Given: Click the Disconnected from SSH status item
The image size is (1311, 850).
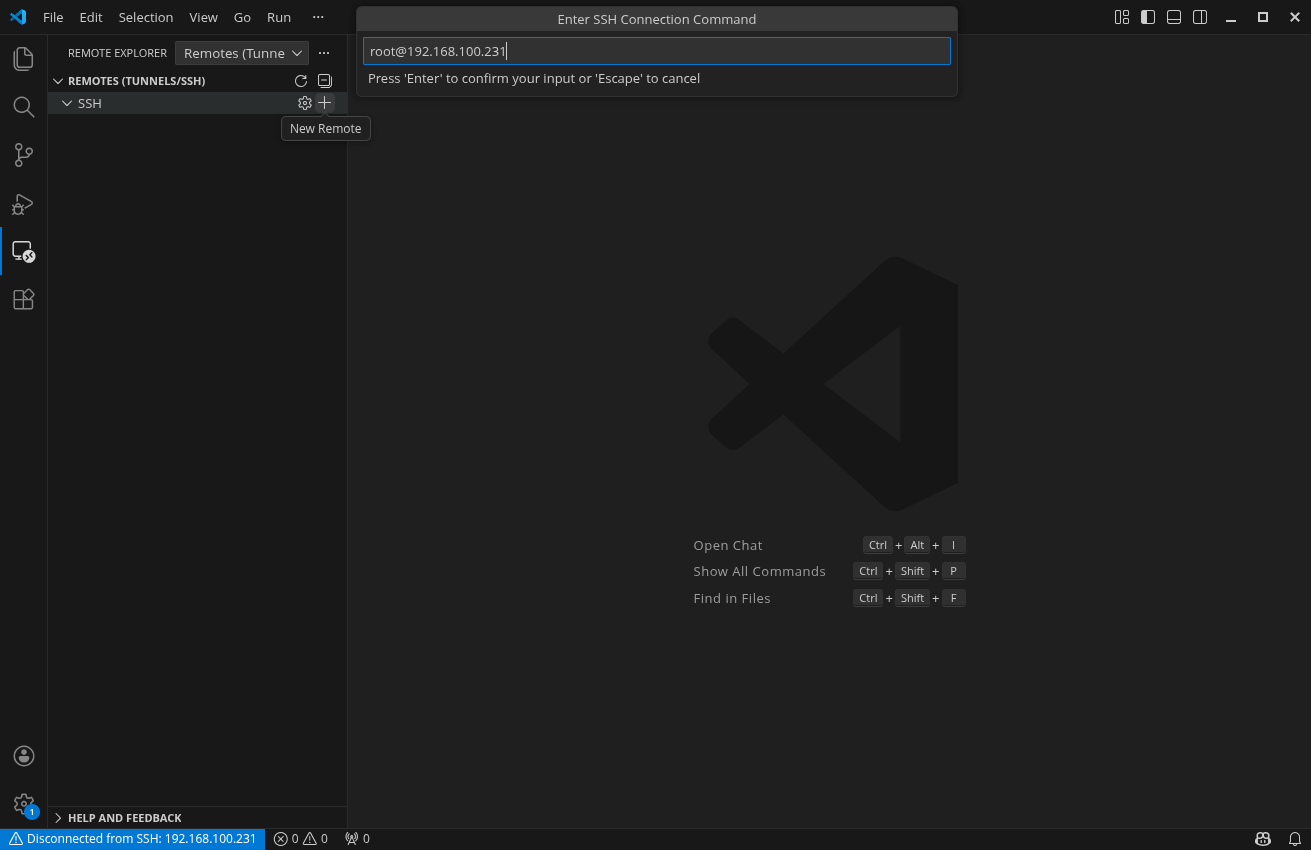Looking at the screenshot, I should point(132,839).
